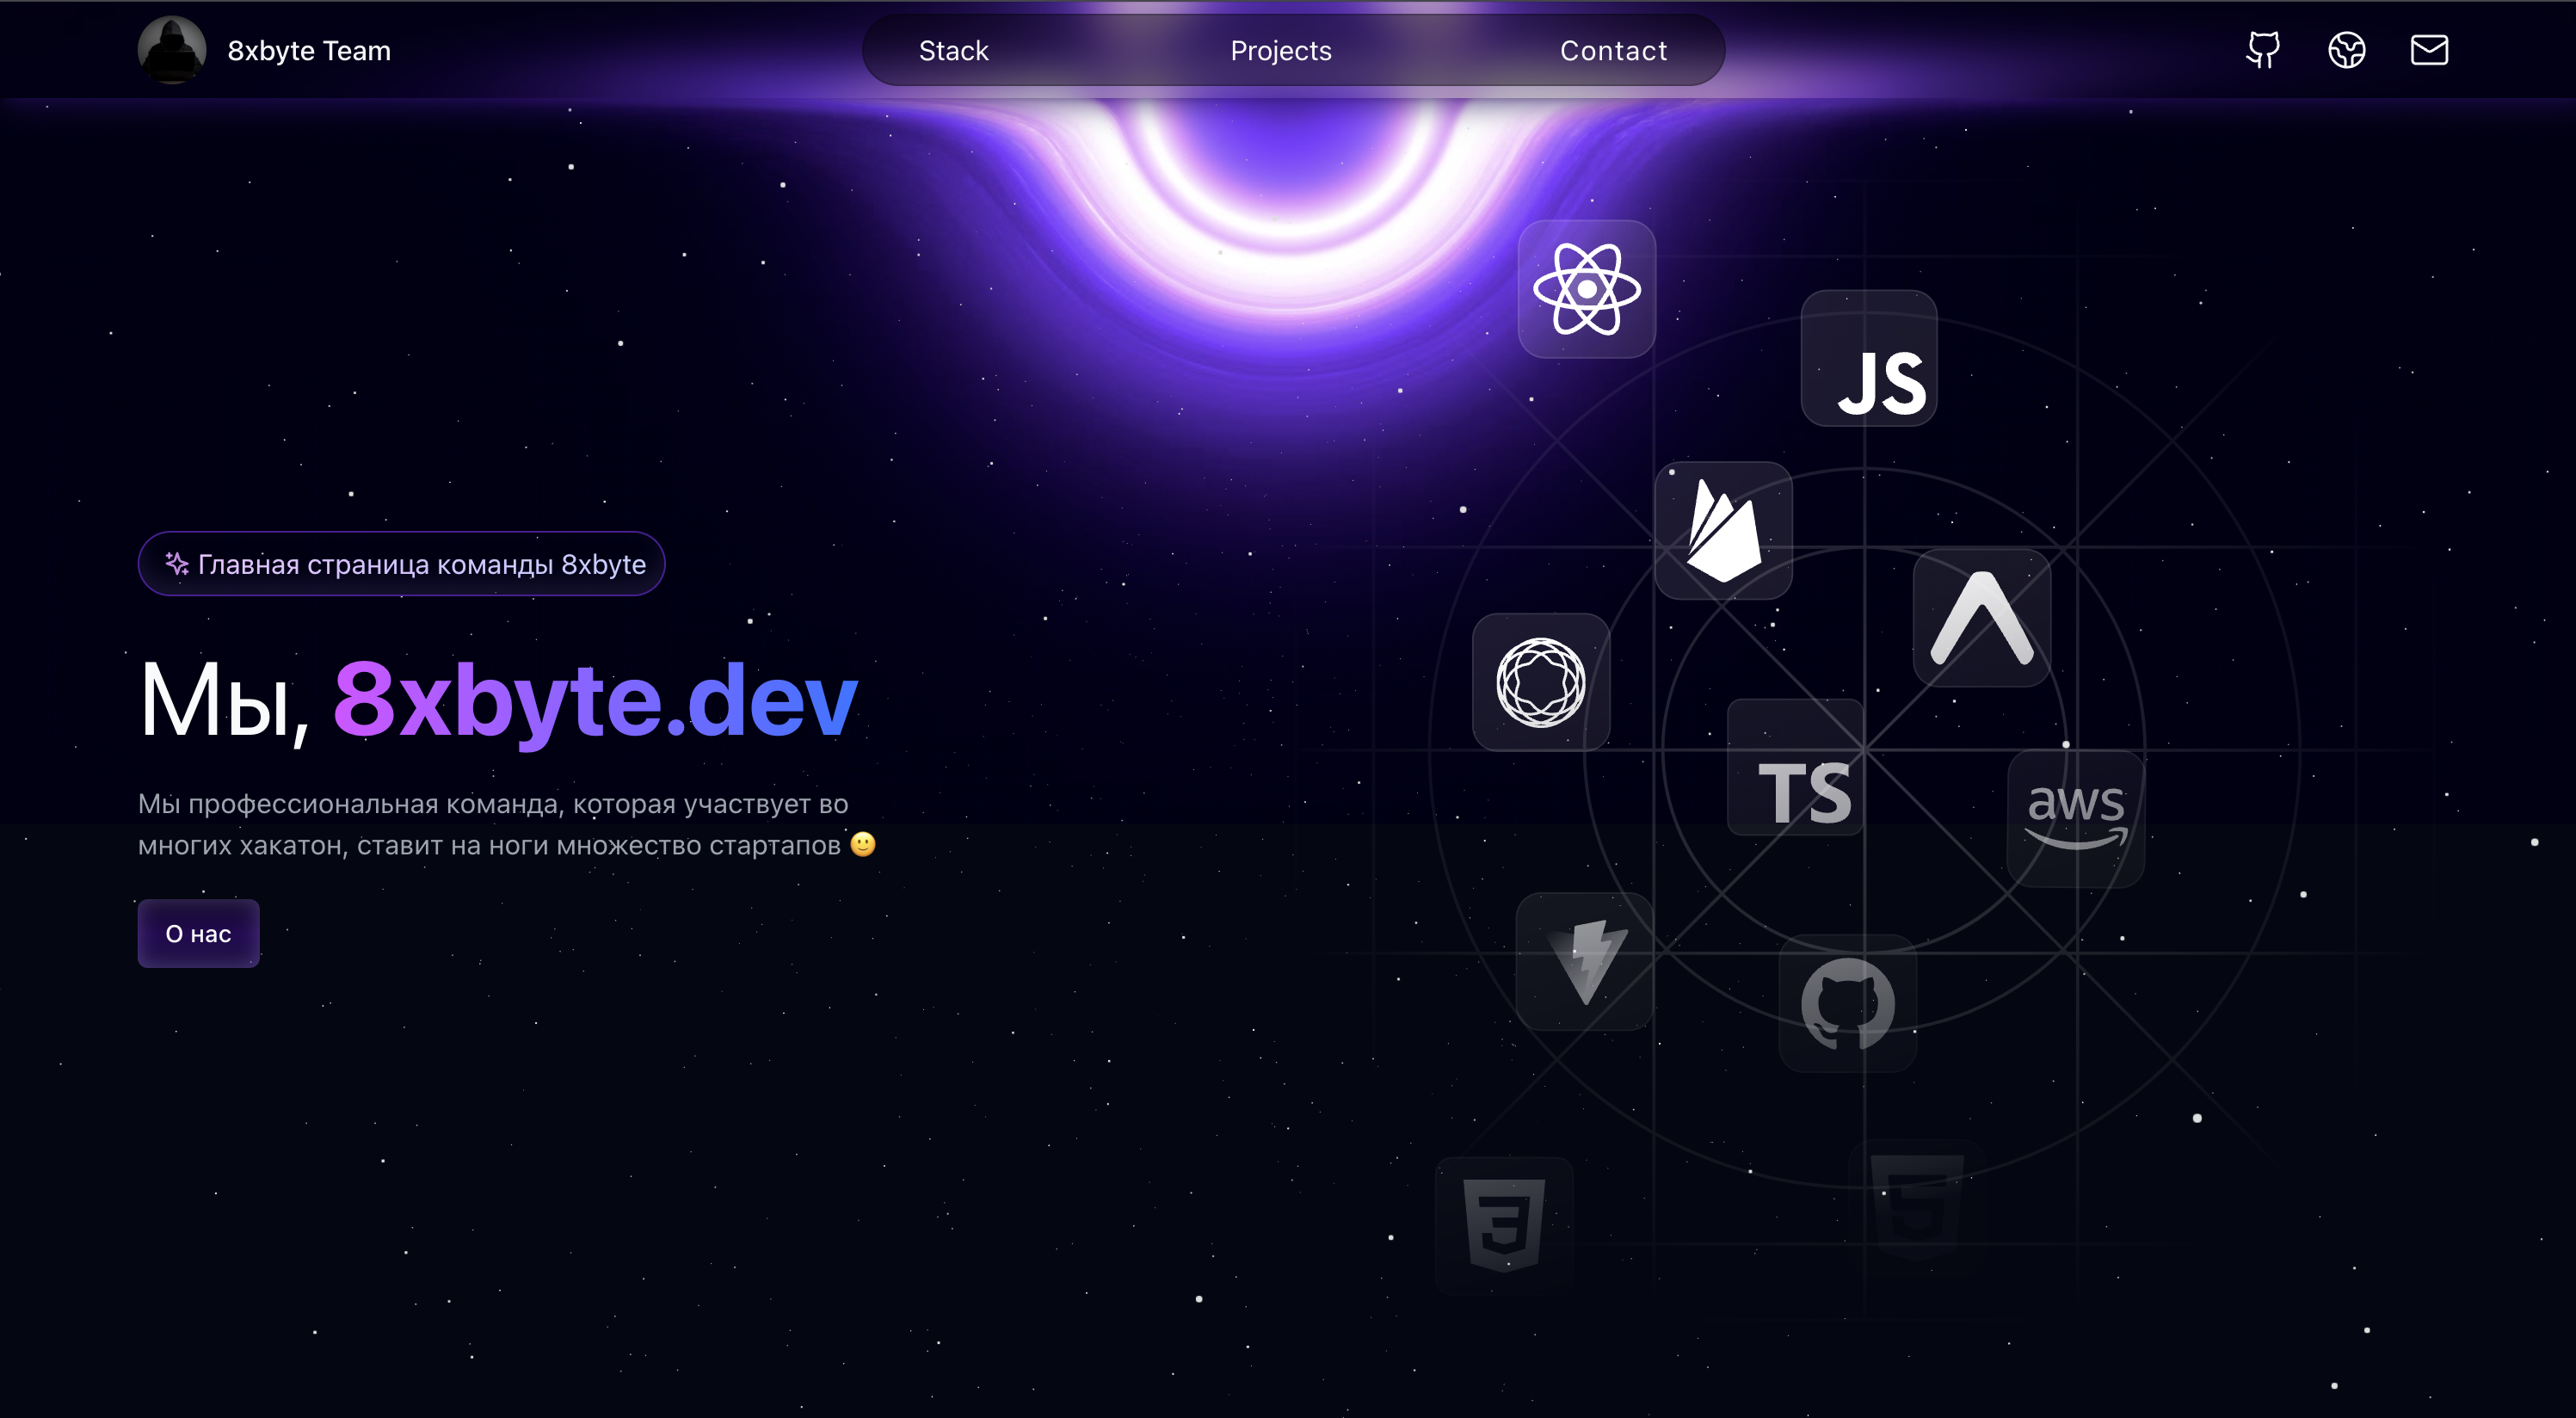The image size is (2576, 1418).
Task: Click the globe website icon in the header
Action: coord(2346,50)
